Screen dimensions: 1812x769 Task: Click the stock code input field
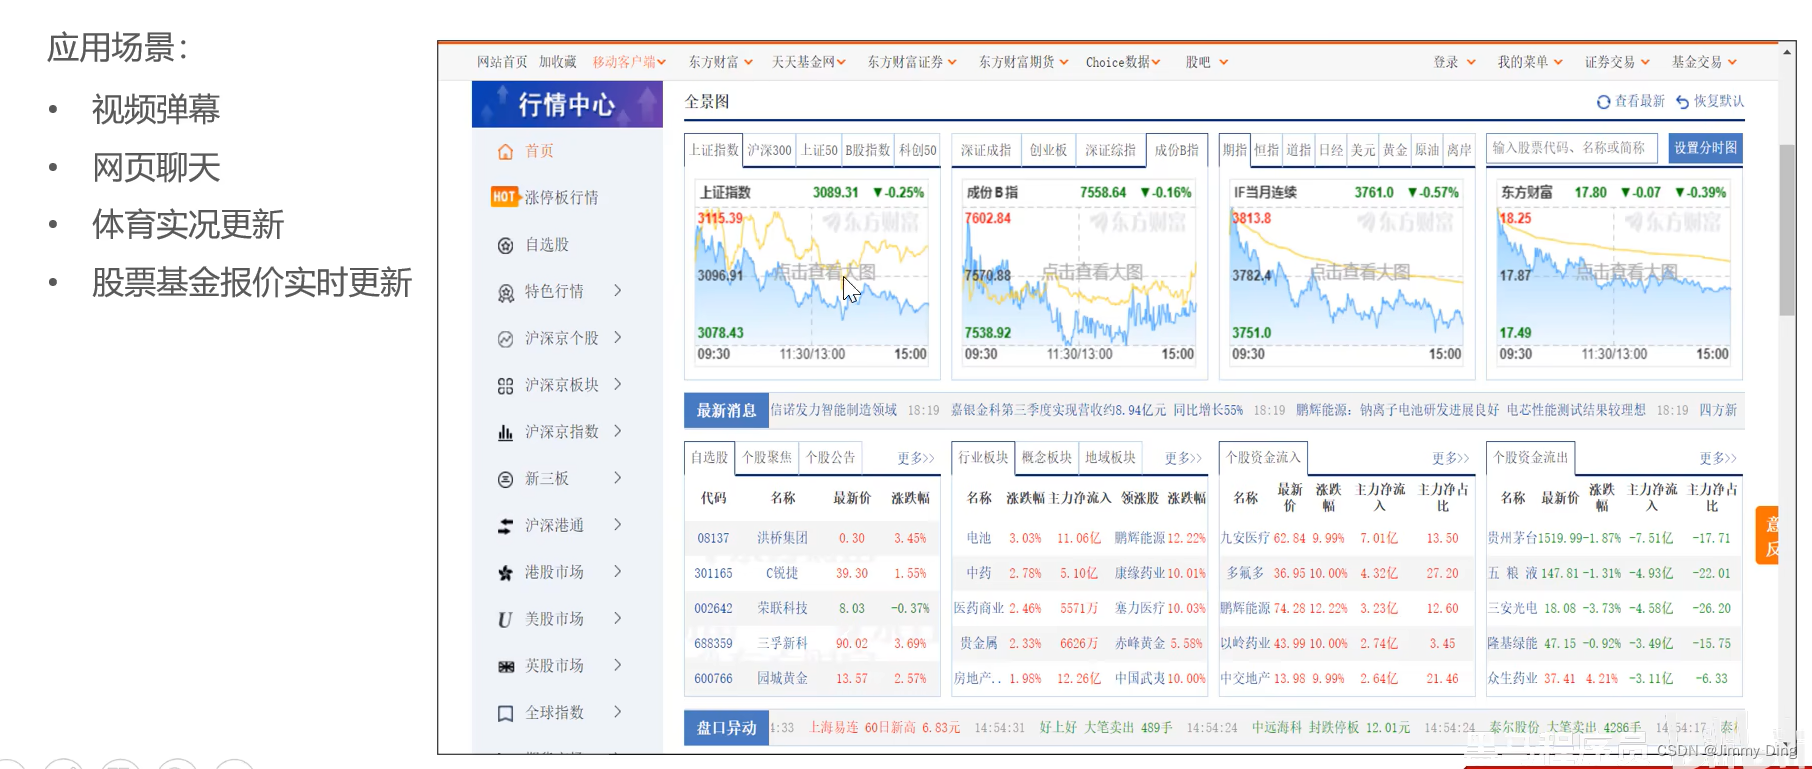point(1572,148)
